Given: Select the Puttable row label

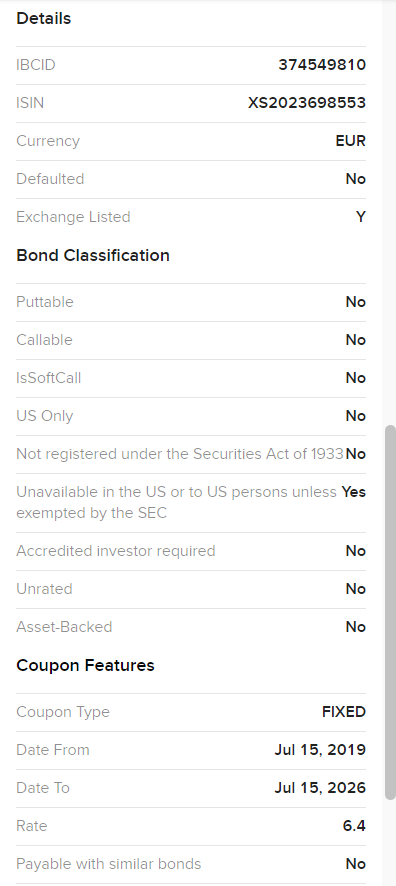Looking at the screenshot, I should (45, 302).
